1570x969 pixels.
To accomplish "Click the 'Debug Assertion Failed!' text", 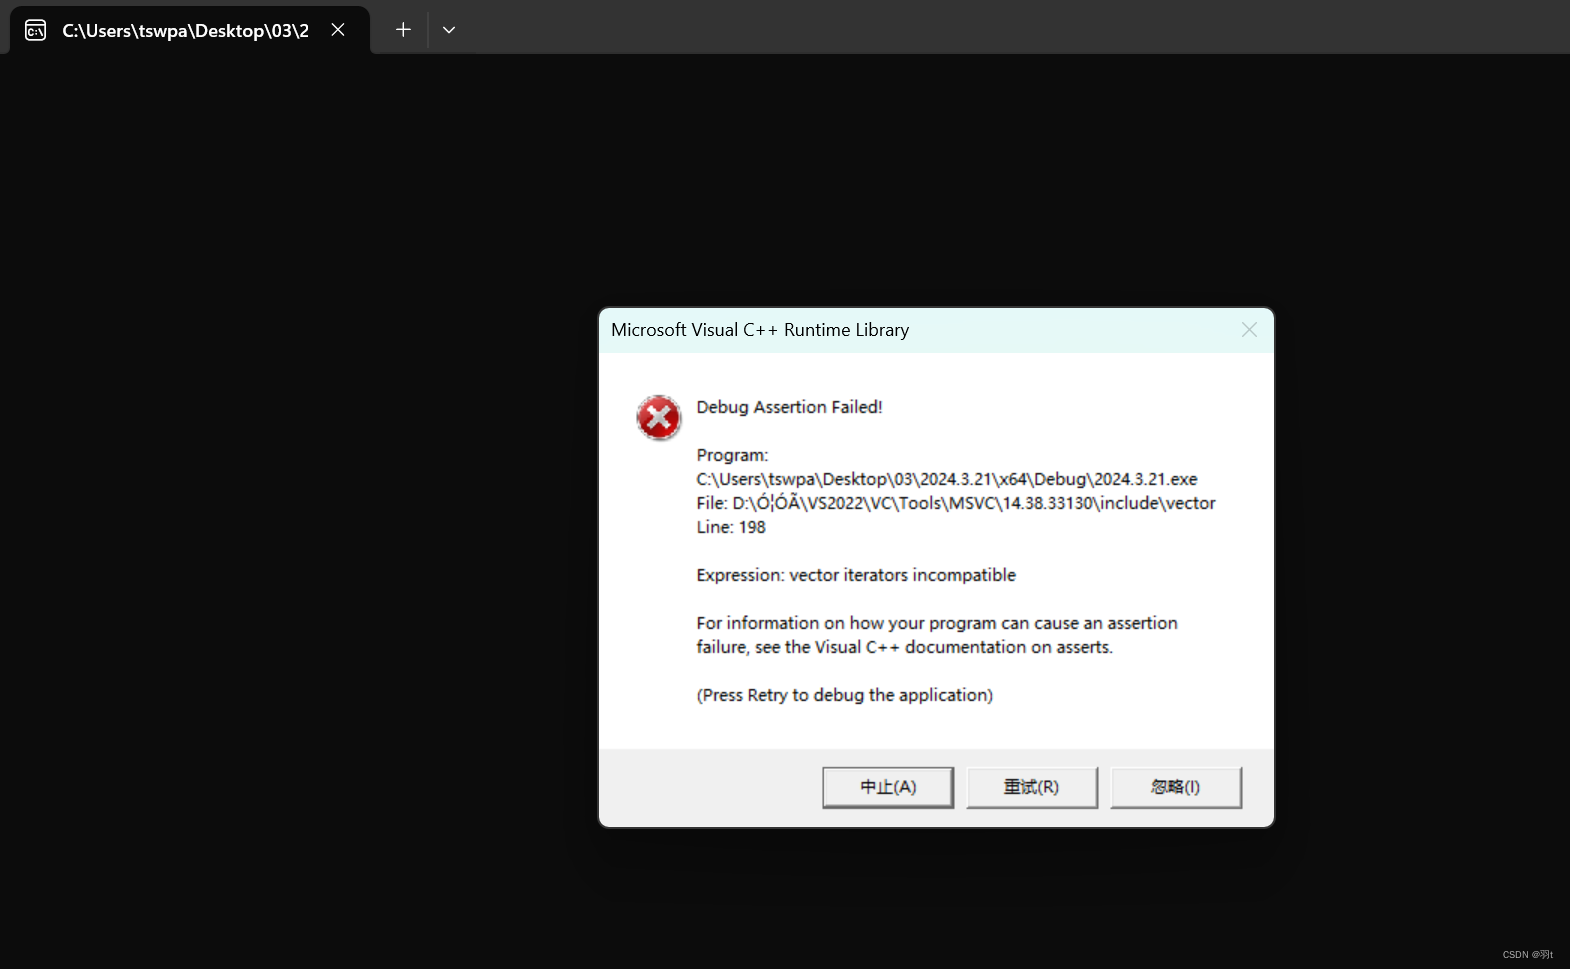I will click(x=789, y=407).
